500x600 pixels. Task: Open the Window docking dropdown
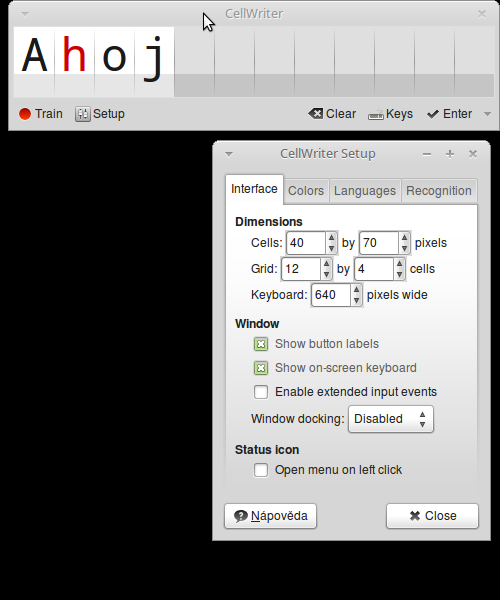(391, 419)
